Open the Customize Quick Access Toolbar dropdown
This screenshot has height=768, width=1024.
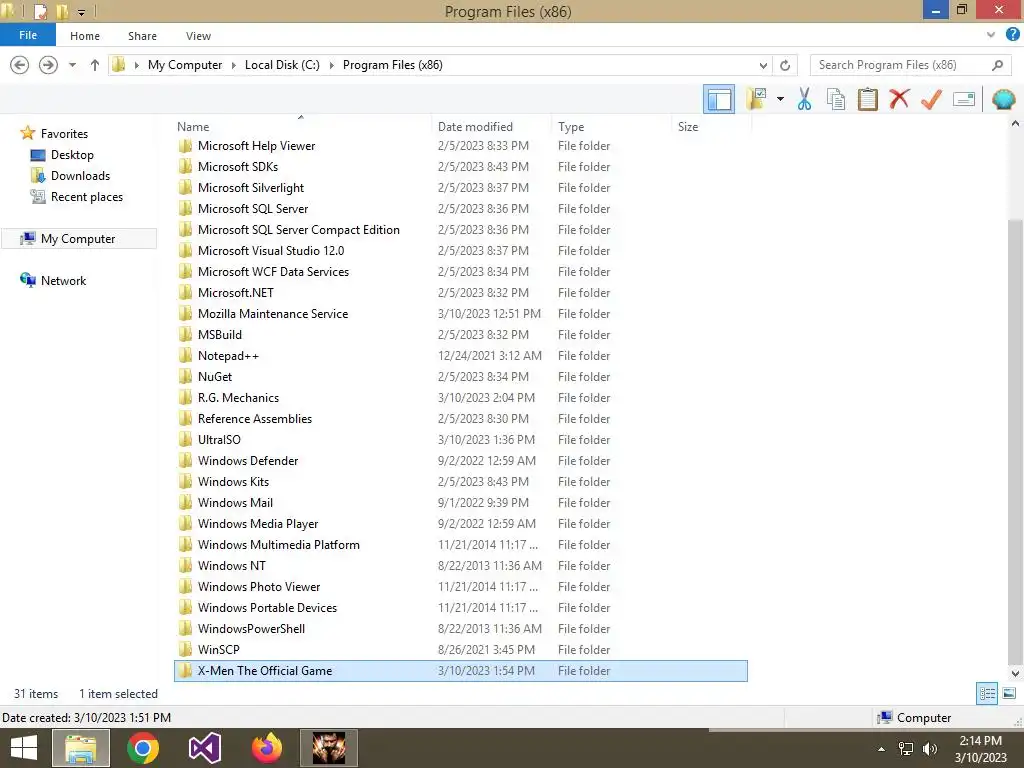pos(82,12)
